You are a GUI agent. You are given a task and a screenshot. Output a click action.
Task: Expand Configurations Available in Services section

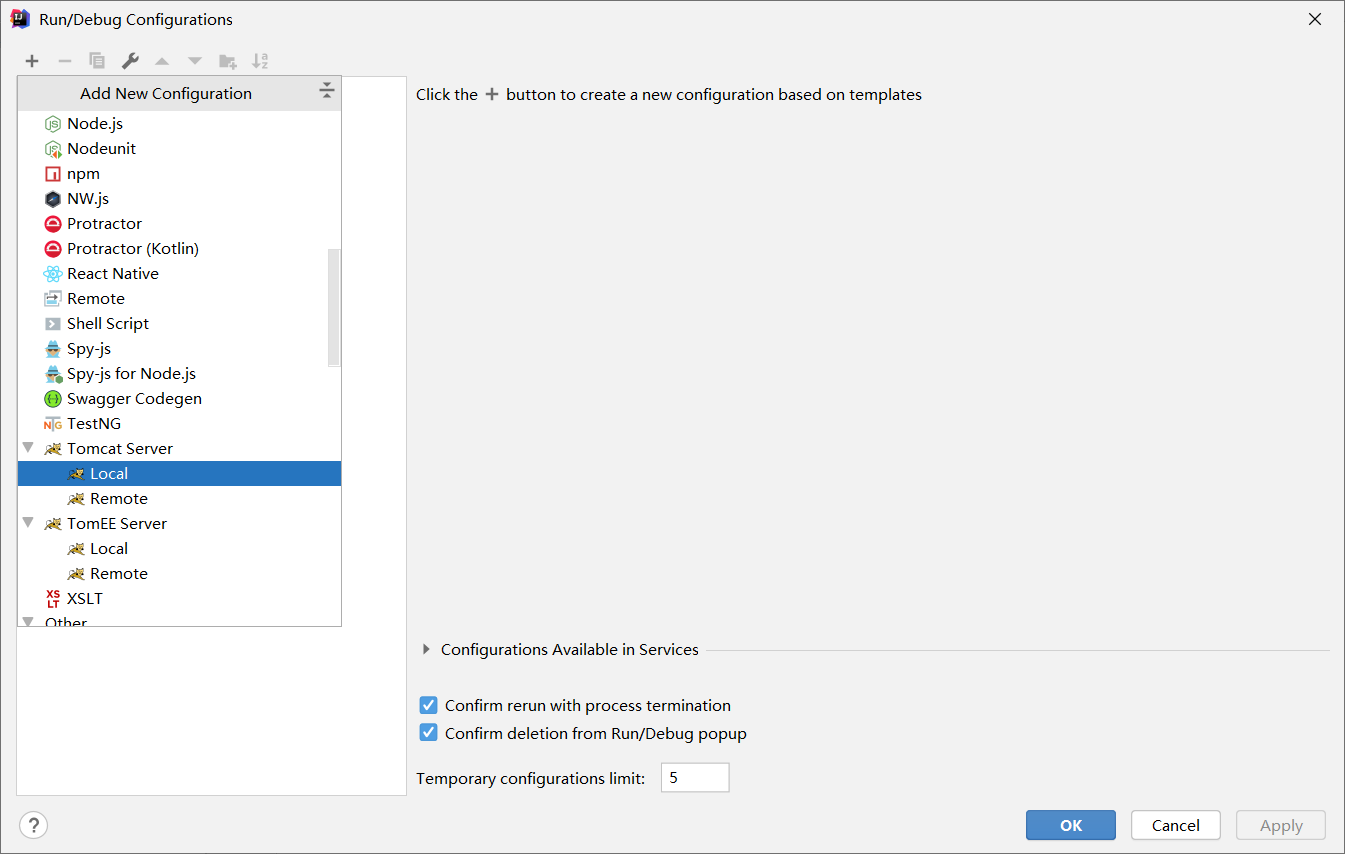click(427, 649)
